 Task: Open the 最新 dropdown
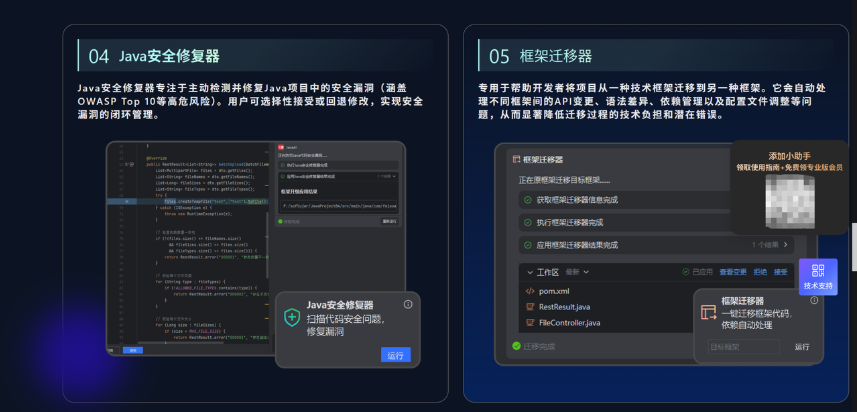point(577,272)
